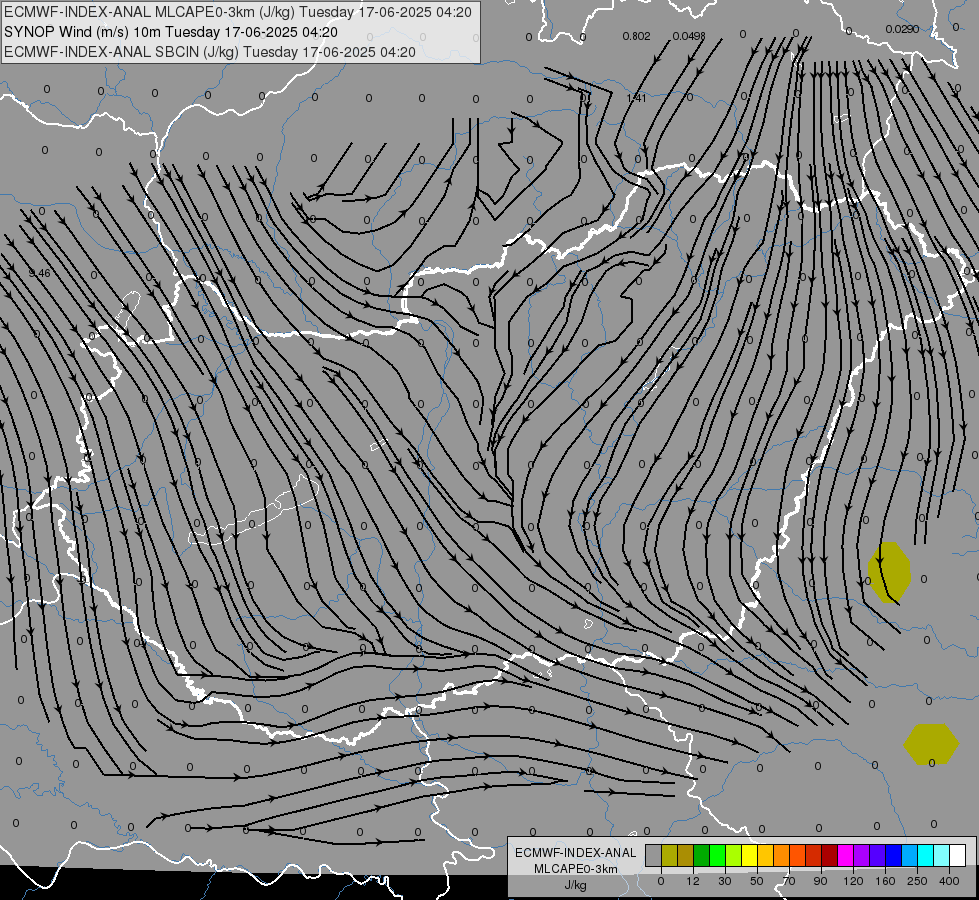Screen dimensions: 979x900
Task: Pick the magenta legend swatch
Action: point(845,855)
